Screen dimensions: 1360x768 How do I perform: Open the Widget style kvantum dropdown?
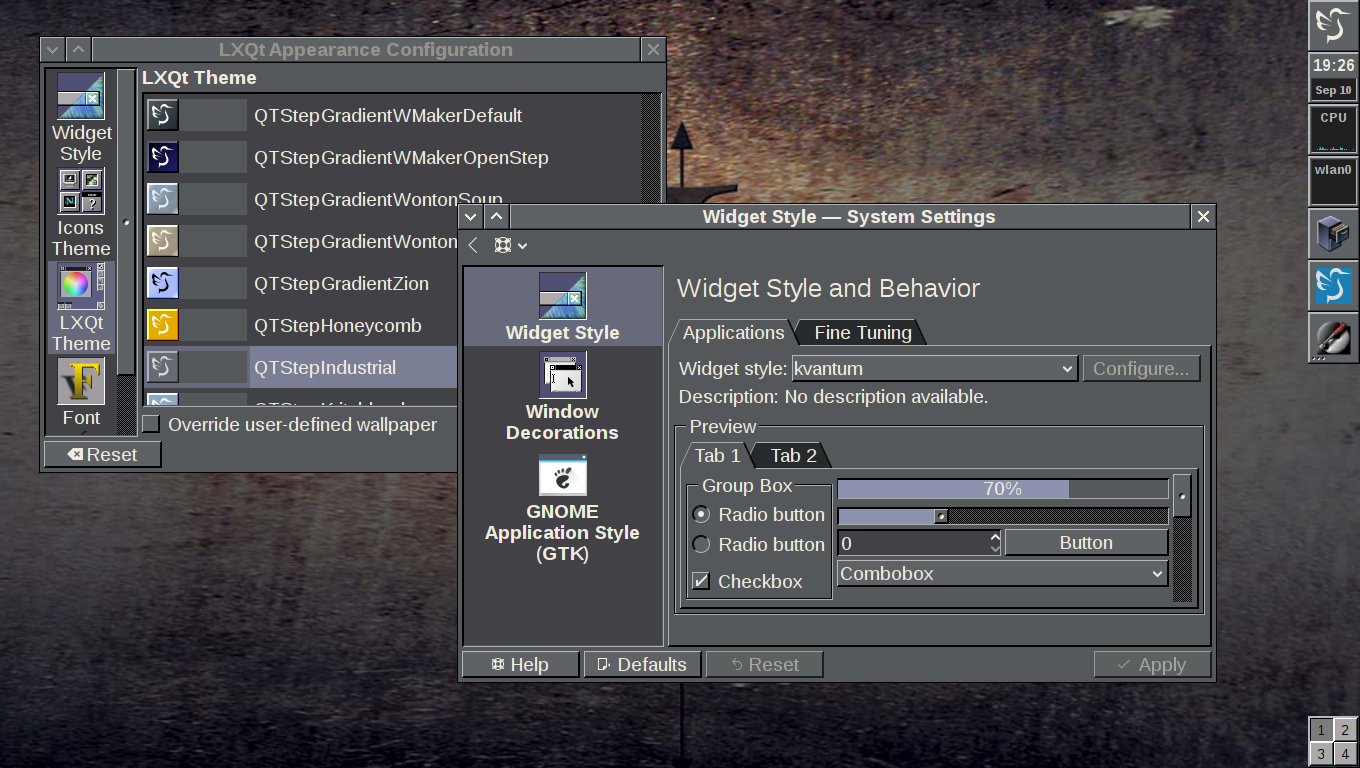point(934,369)
